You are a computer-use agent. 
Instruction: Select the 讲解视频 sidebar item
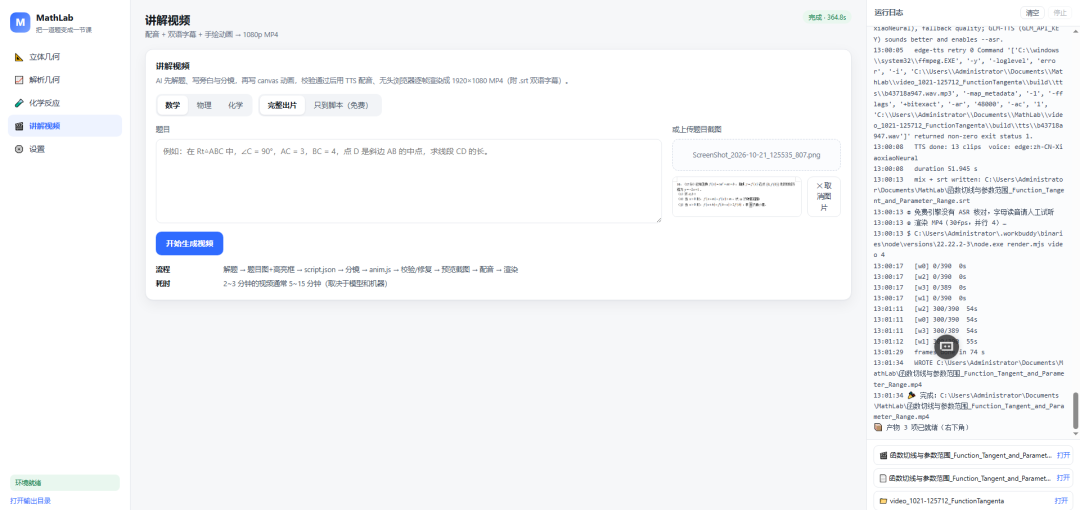point(65,125)
